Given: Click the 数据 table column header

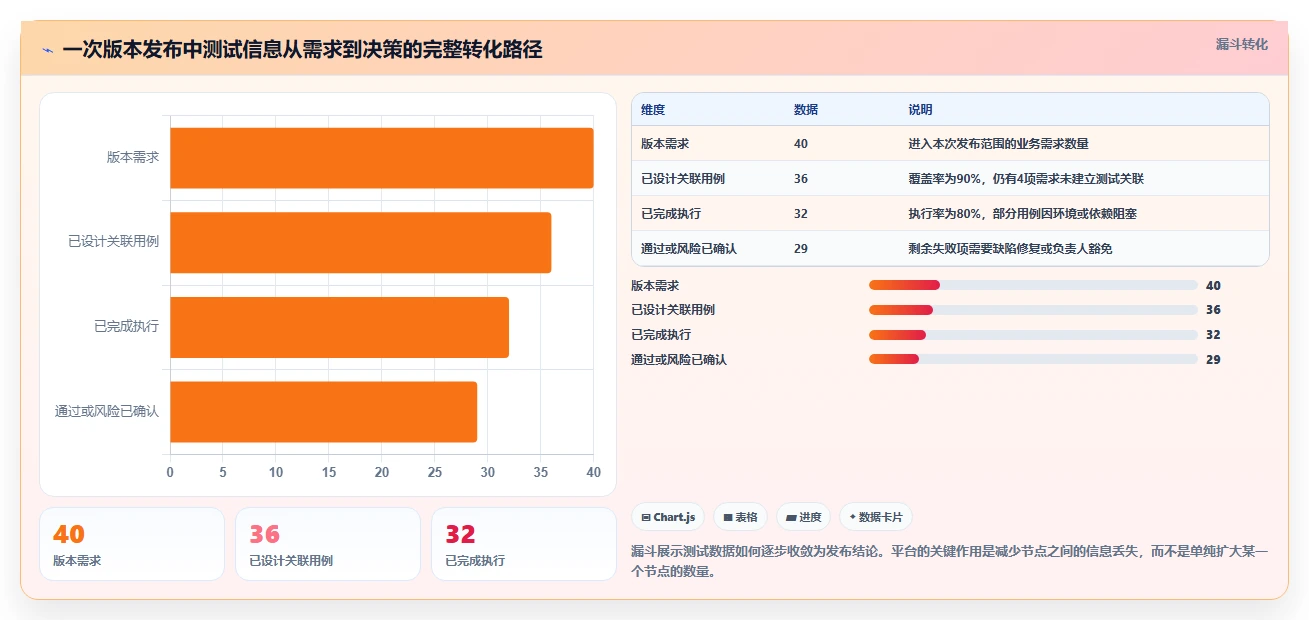Looking at the screenshot, I should click(806, 110).
